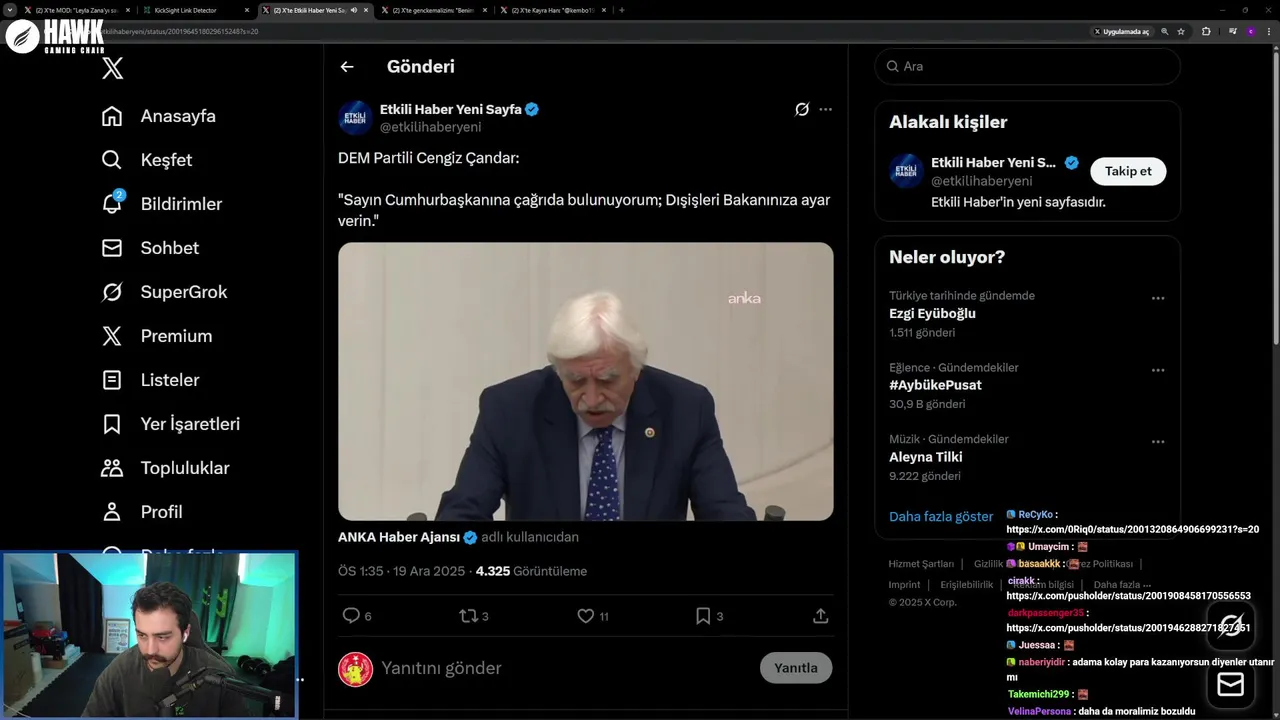
Task: Click @etkilihaberyeni handle on the post
Action: pos(430,127)
